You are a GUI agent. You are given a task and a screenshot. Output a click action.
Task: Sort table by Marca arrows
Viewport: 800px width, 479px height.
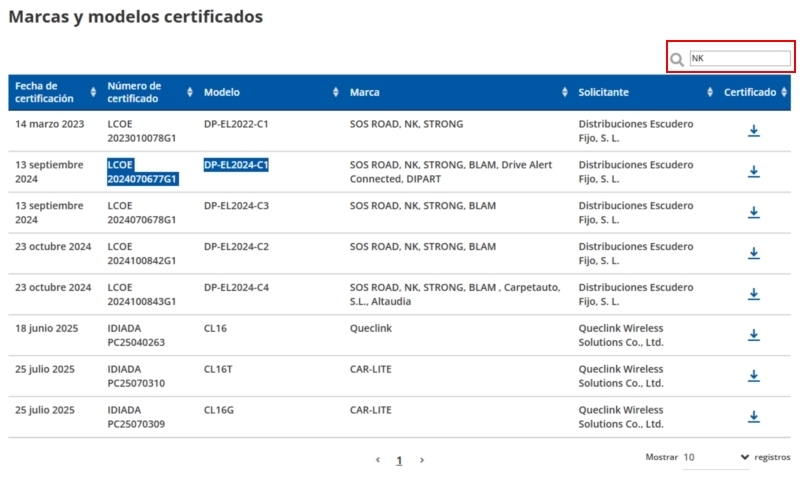pyautogui.click(x=564, y=92)
